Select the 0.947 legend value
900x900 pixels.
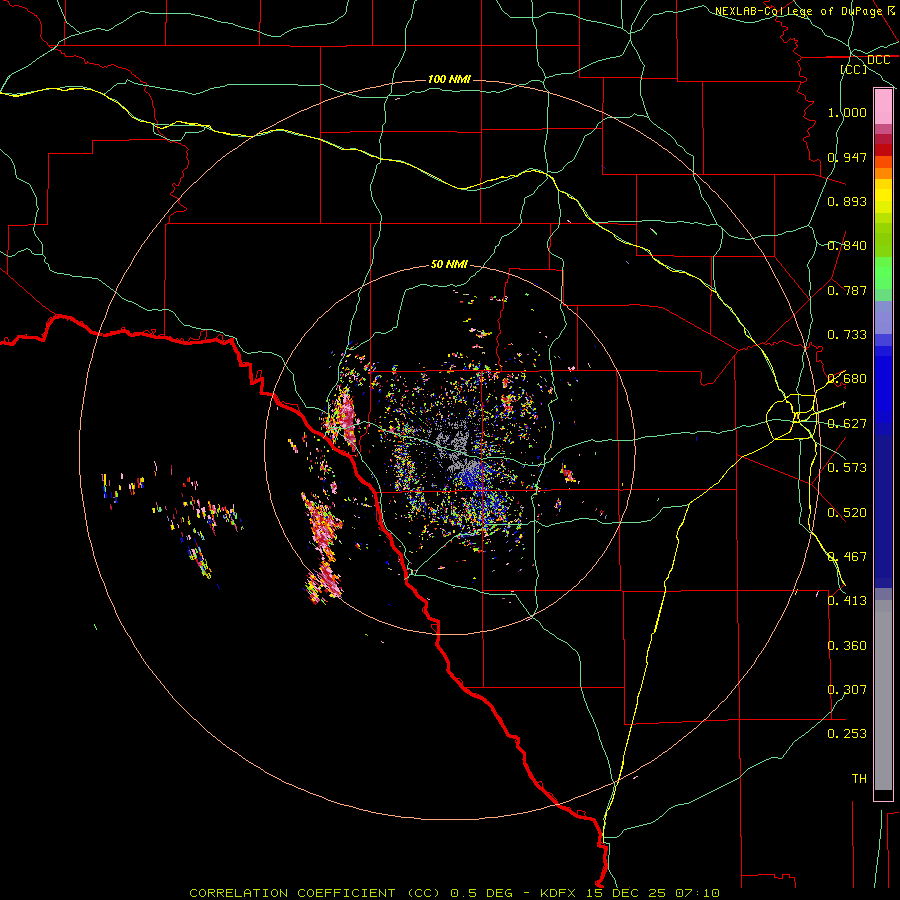pyautogui.click(x=847, y=157)
